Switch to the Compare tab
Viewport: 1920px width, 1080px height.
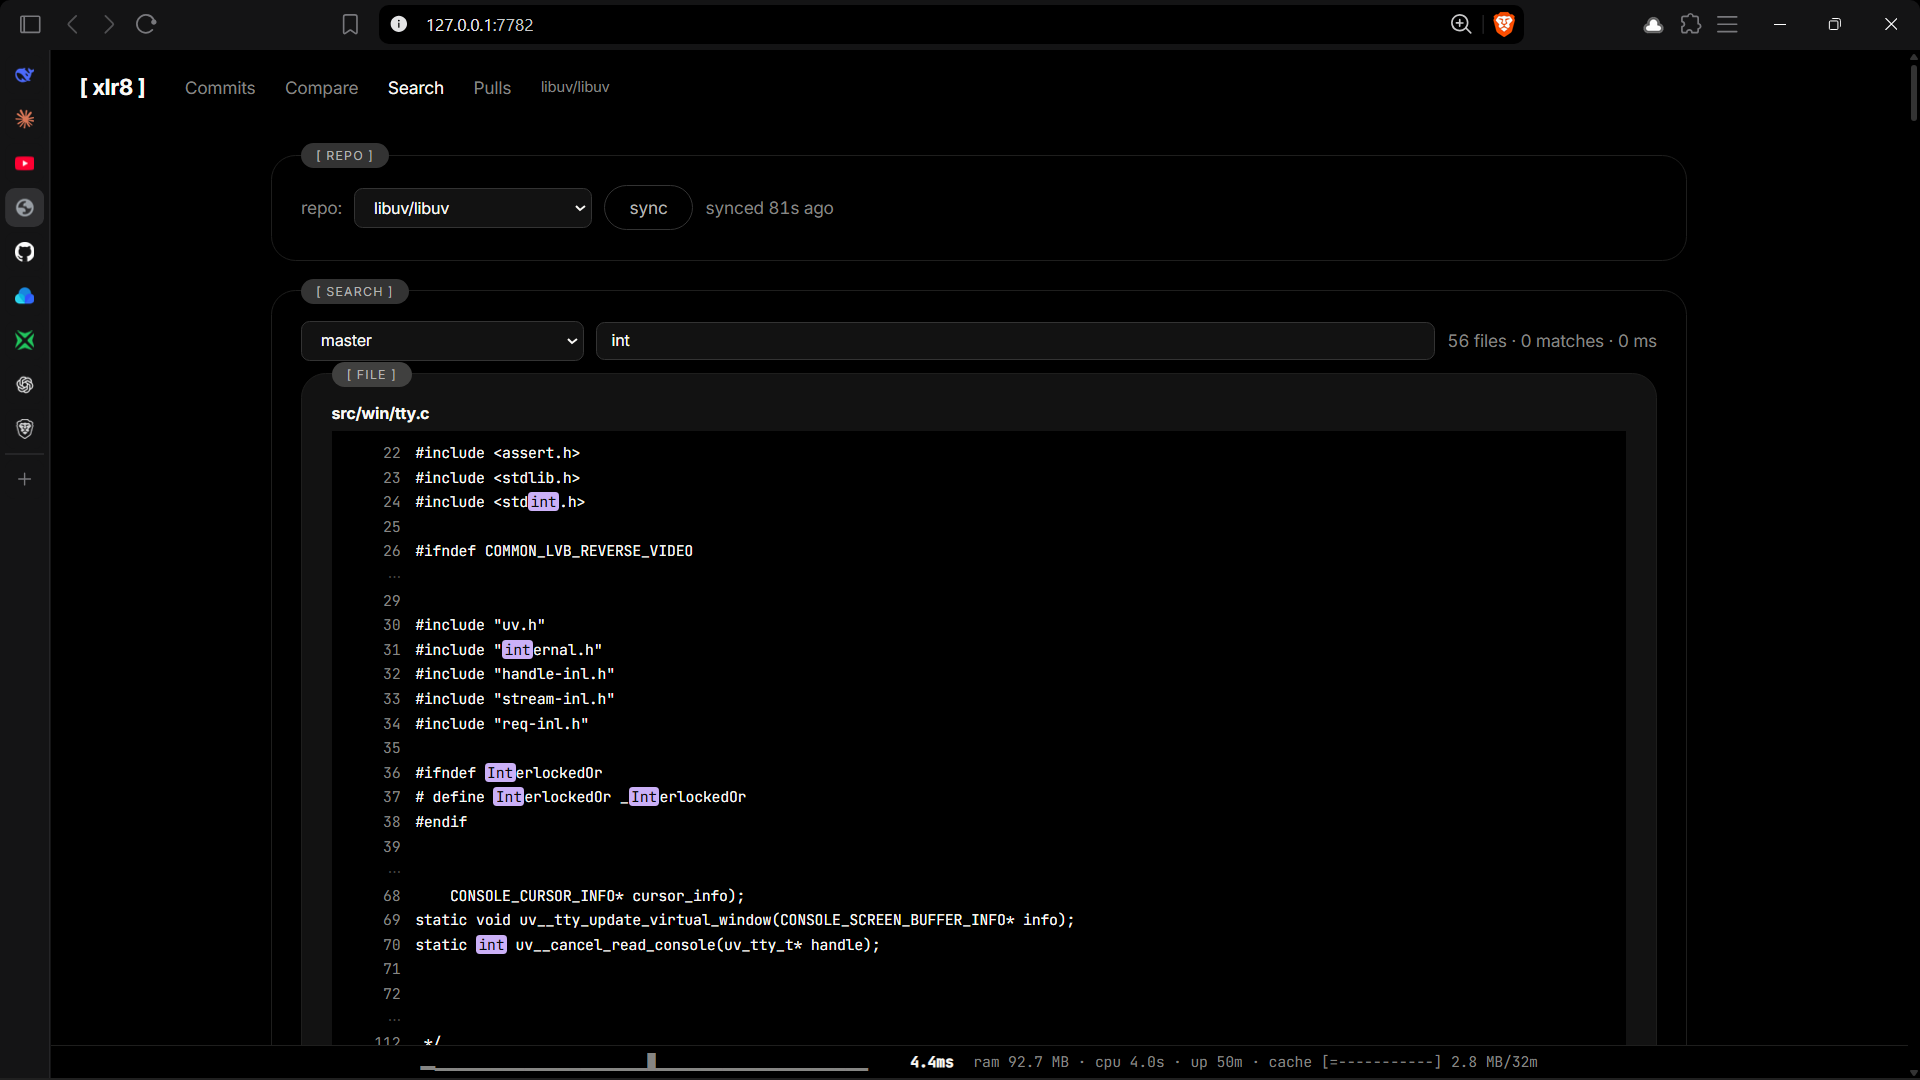pyautogui.click(x=321, y=88)
